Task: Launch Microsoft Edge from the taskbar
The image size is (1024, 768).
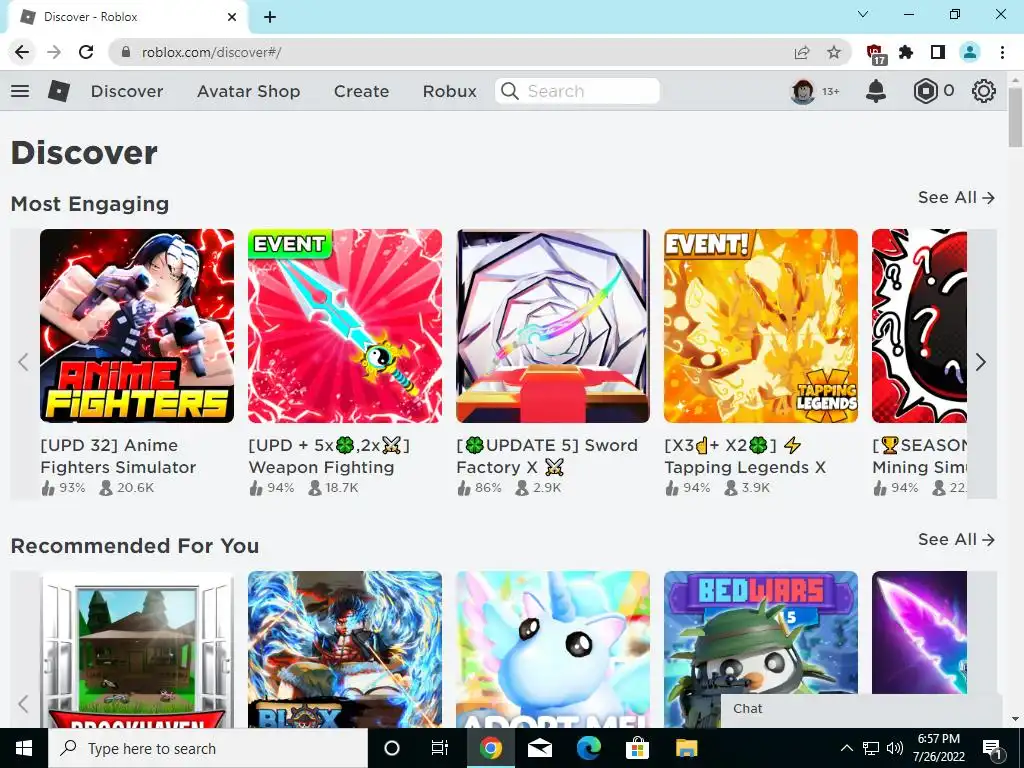Action: (x=588, y=748)
